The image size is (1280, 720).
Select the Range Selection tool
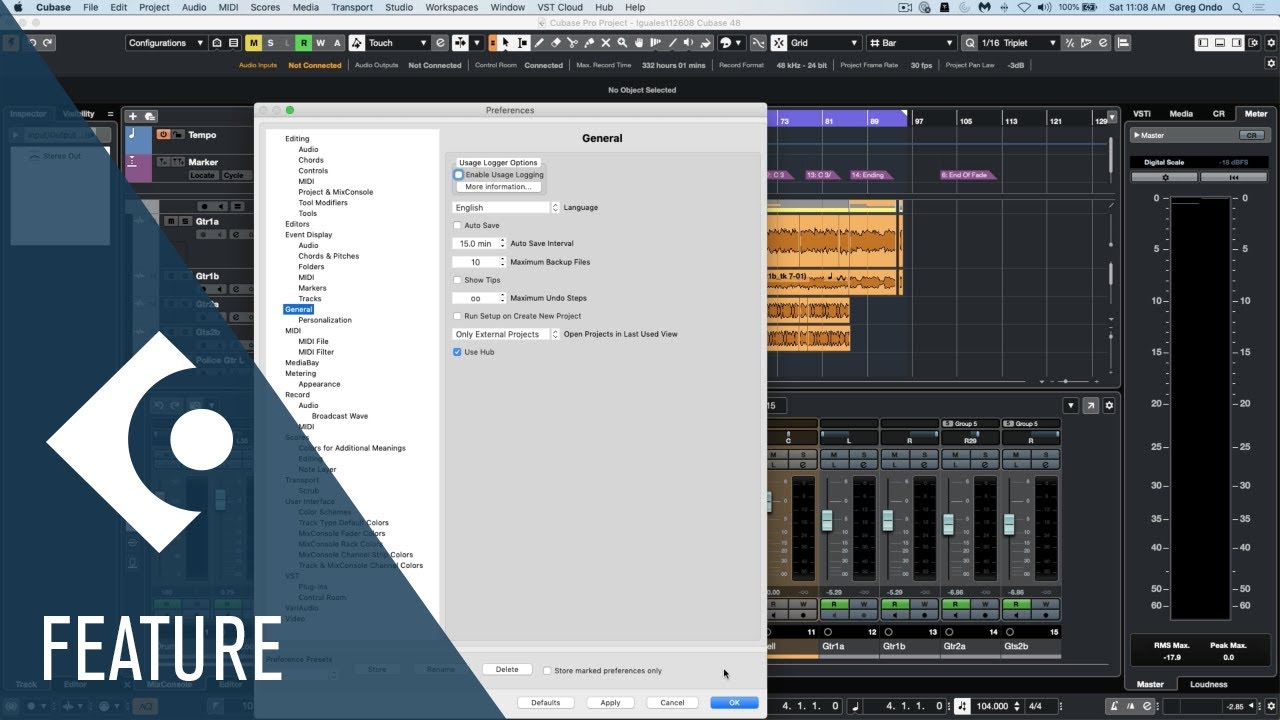point(522,43)
